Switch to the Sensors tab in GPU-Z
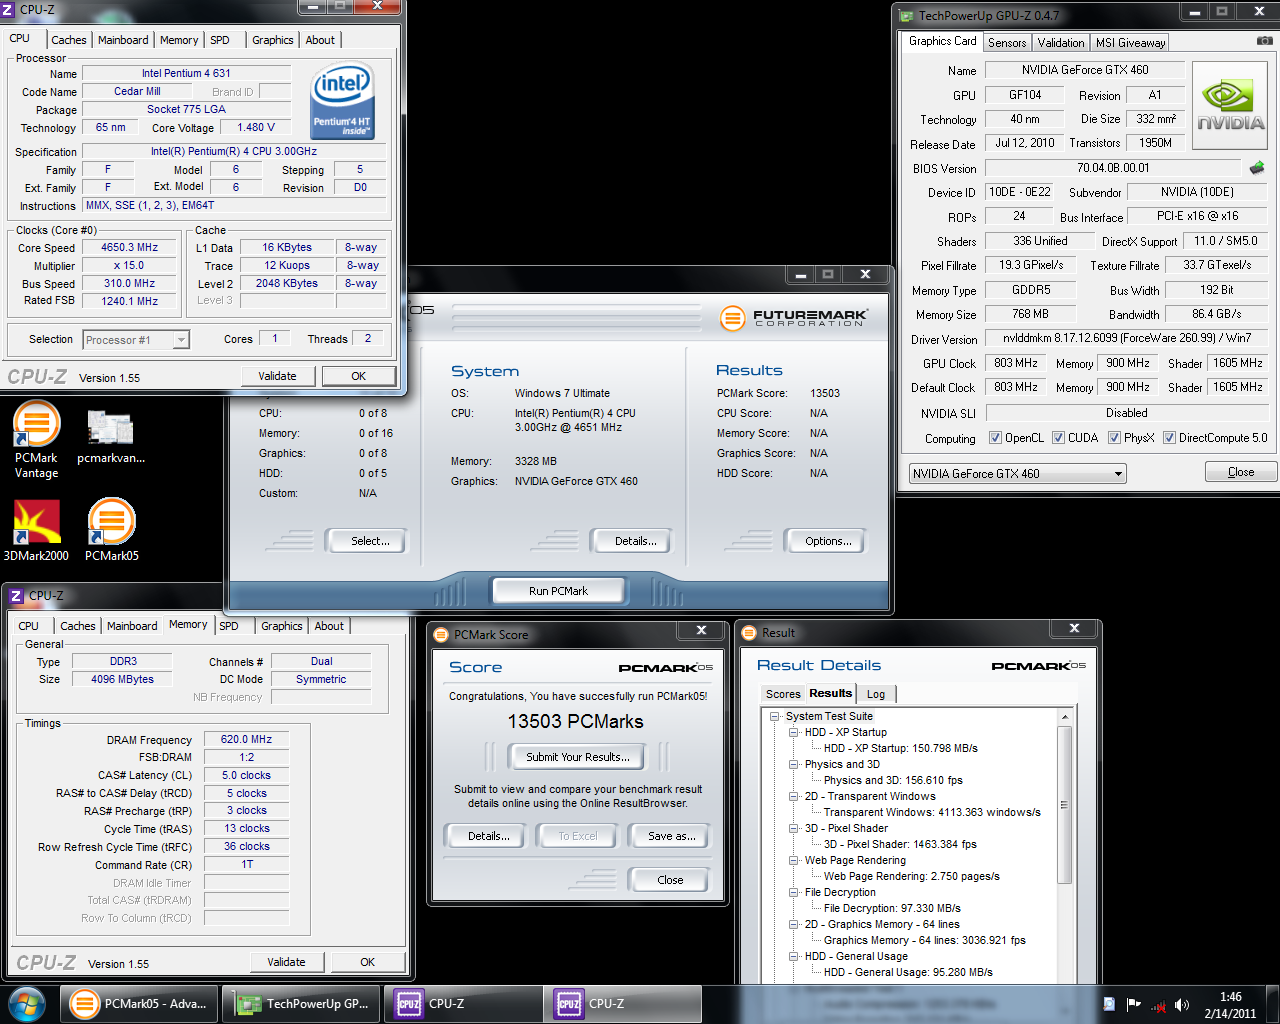Image resolution: width=1280 pixels, height=1024 pixels. (1007, 43)
